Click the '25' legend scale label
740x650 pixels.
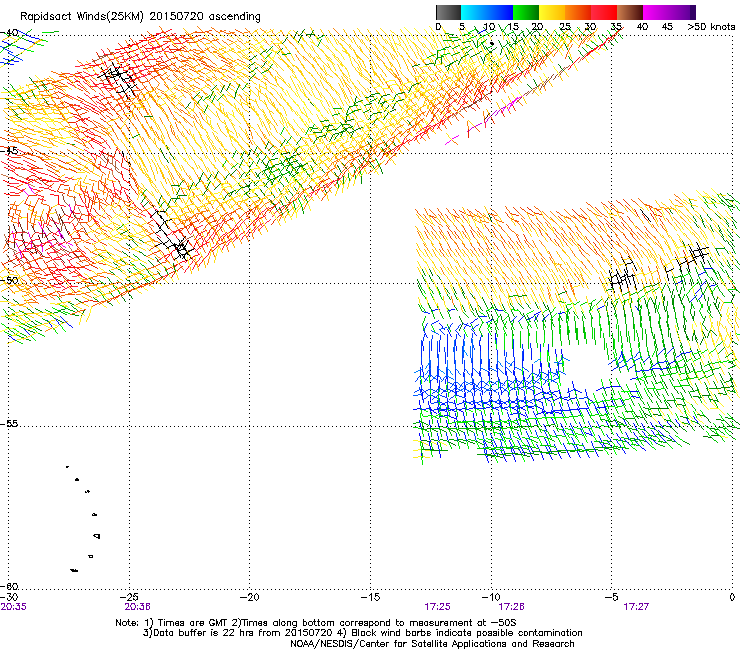(x=565, y=26)
